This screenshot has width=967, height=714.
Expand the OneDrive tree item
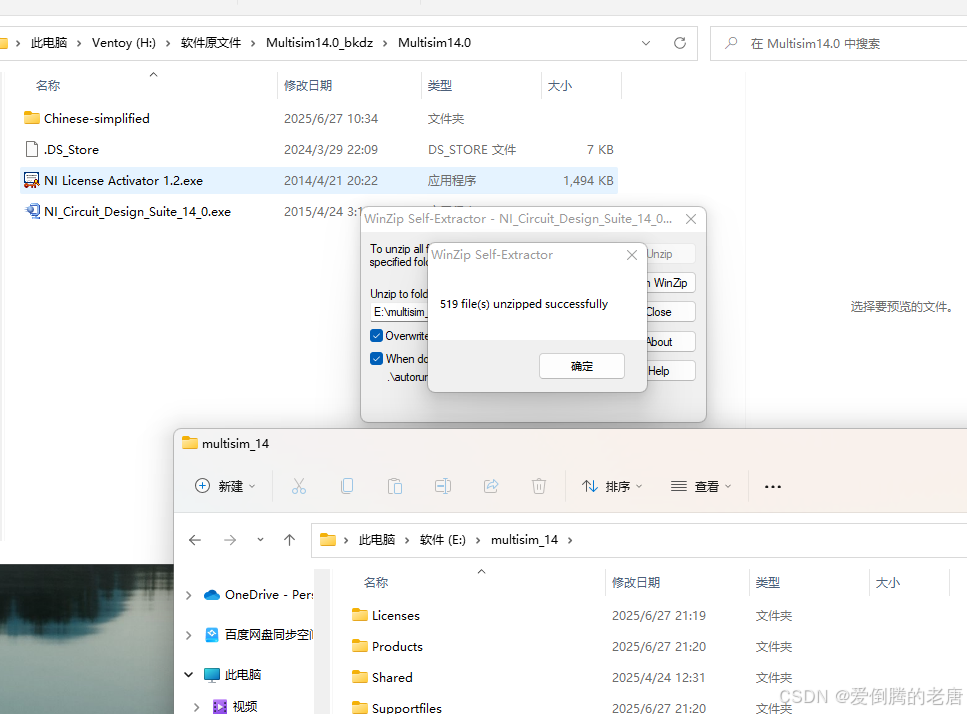[189, 595]
